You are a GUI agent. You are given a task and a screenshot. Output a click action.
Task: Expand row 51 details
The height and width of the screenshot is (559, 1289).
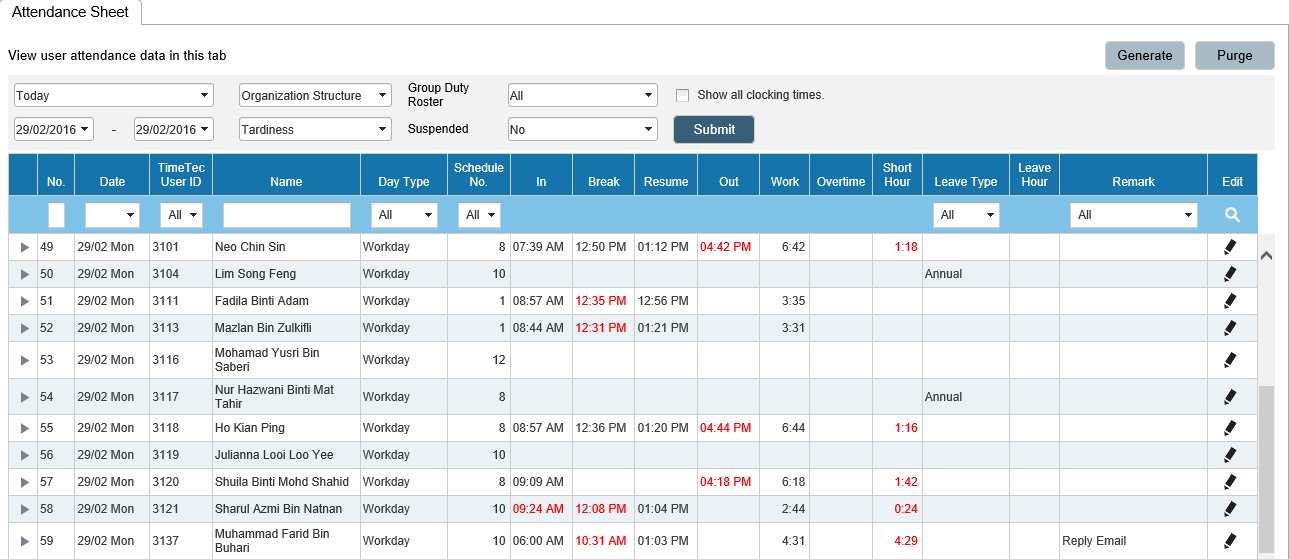[24, 301]
